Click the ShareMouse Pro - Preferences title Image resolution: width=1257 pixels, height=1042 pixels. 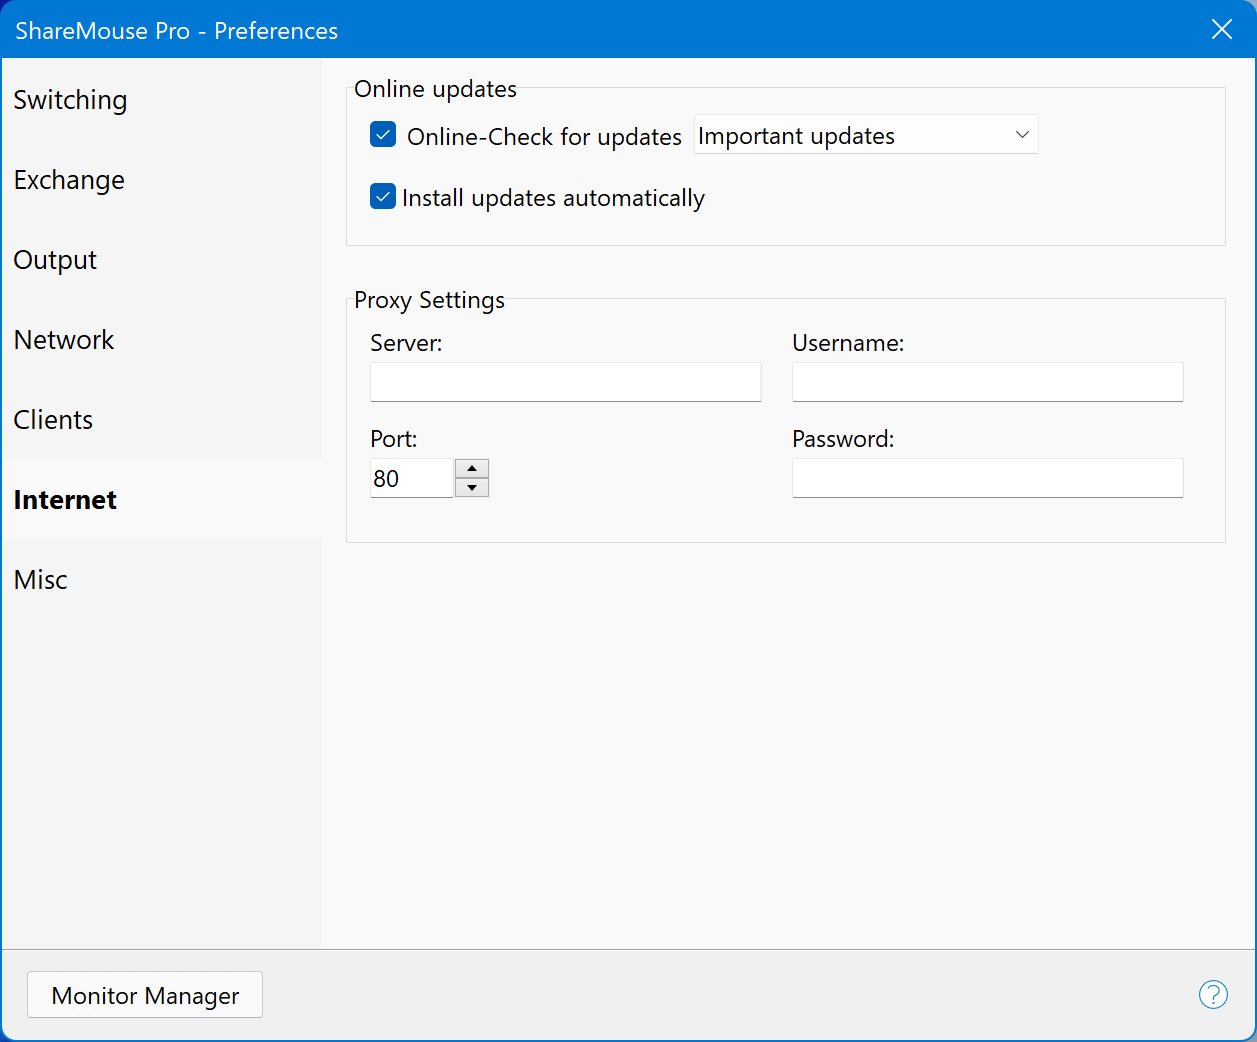pyautogui.click(x=177, y=31)
